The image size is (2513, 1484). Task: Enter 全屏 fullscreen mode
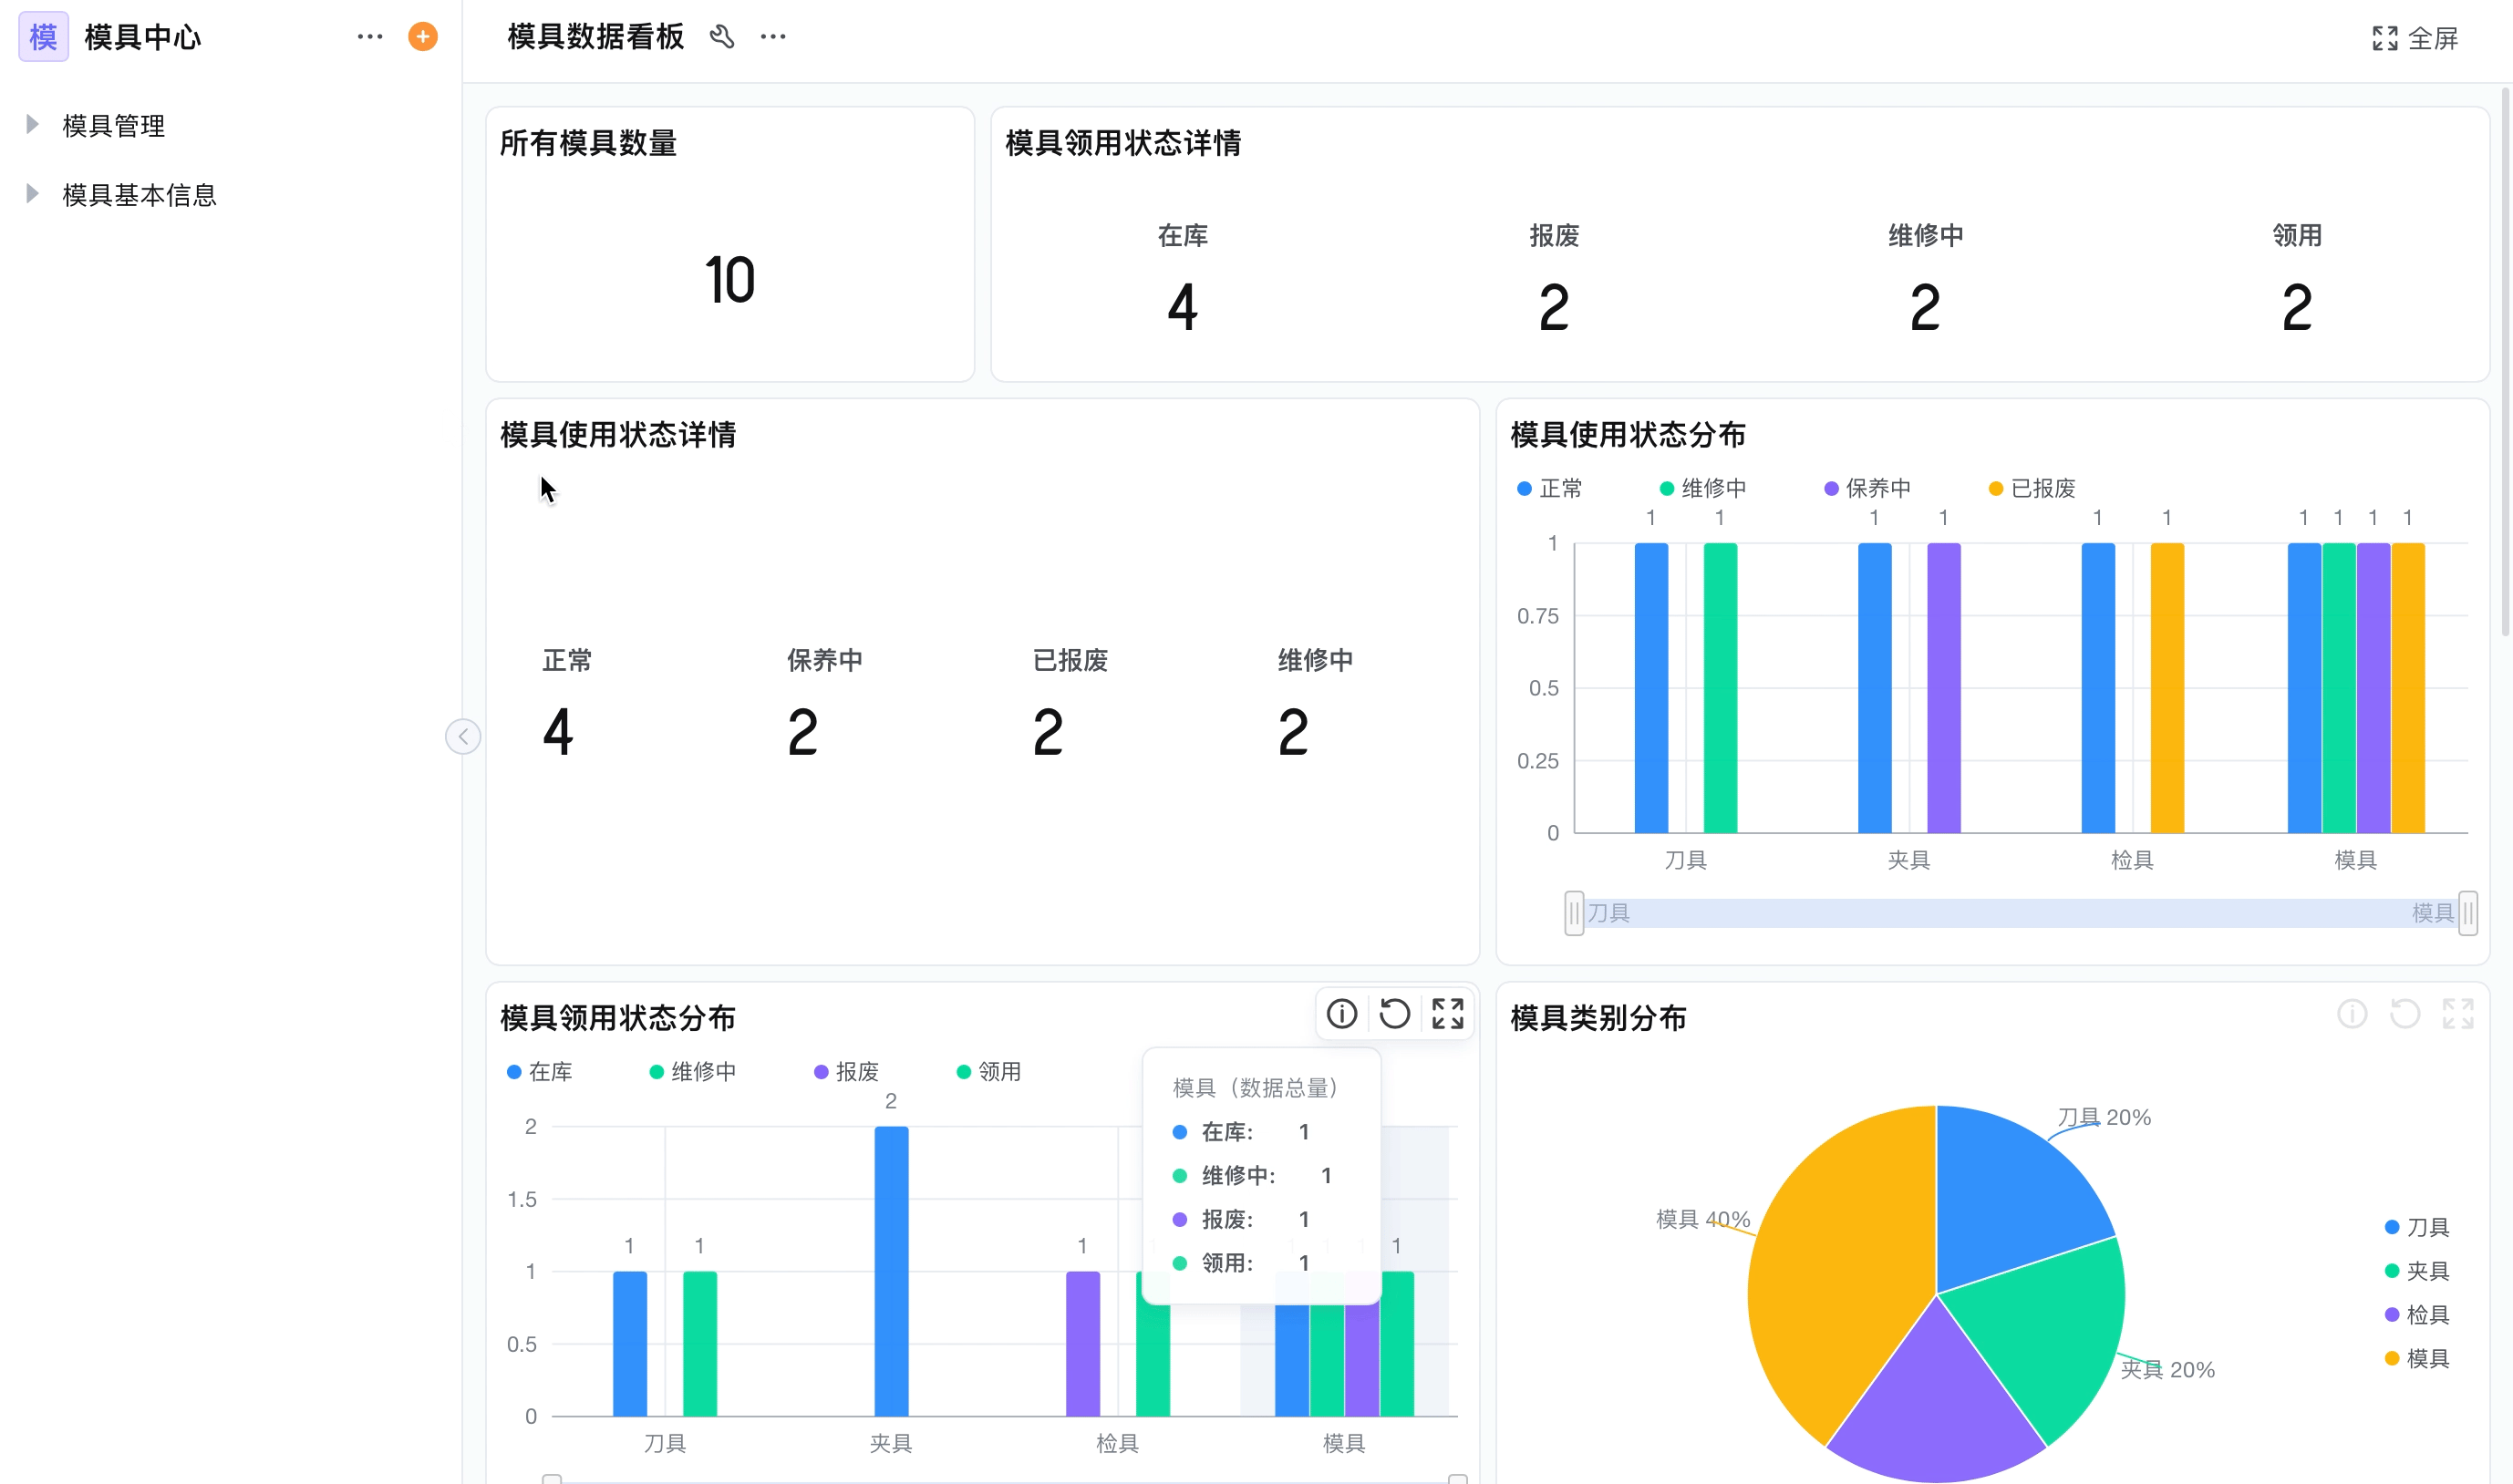[x=2414, y=38]
